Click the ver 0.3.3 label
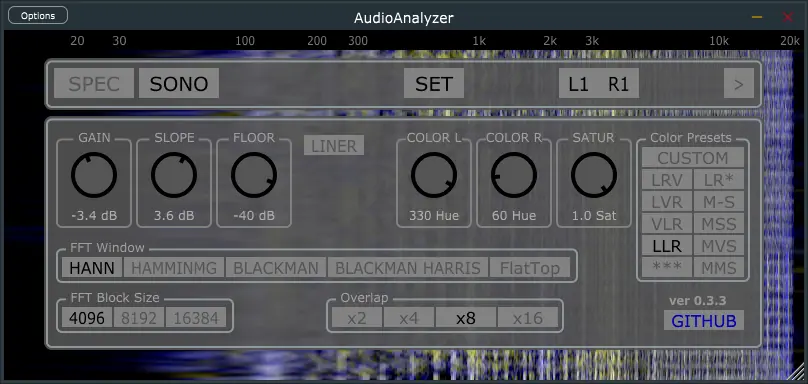The height and width of the screenshot is (384, 808). click(697, 300)
